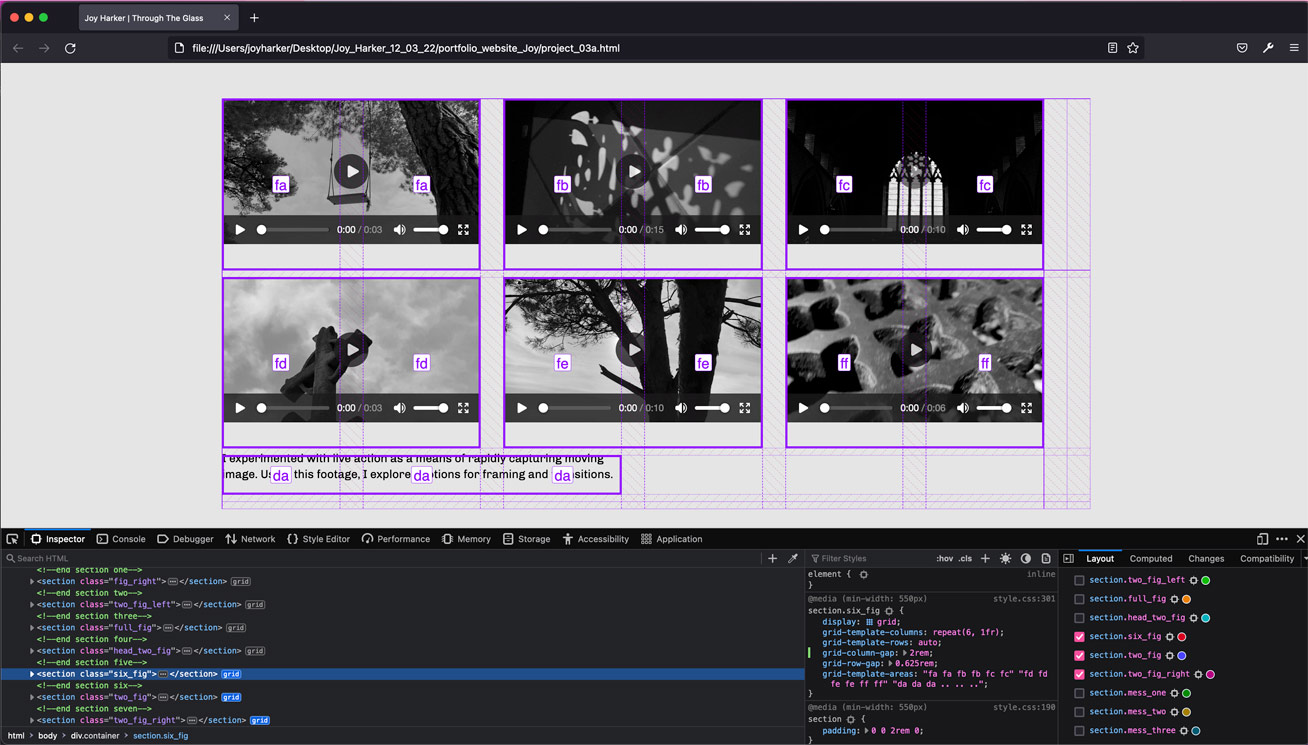Toggle print media simulation page icon

(x=1045, y=558)
